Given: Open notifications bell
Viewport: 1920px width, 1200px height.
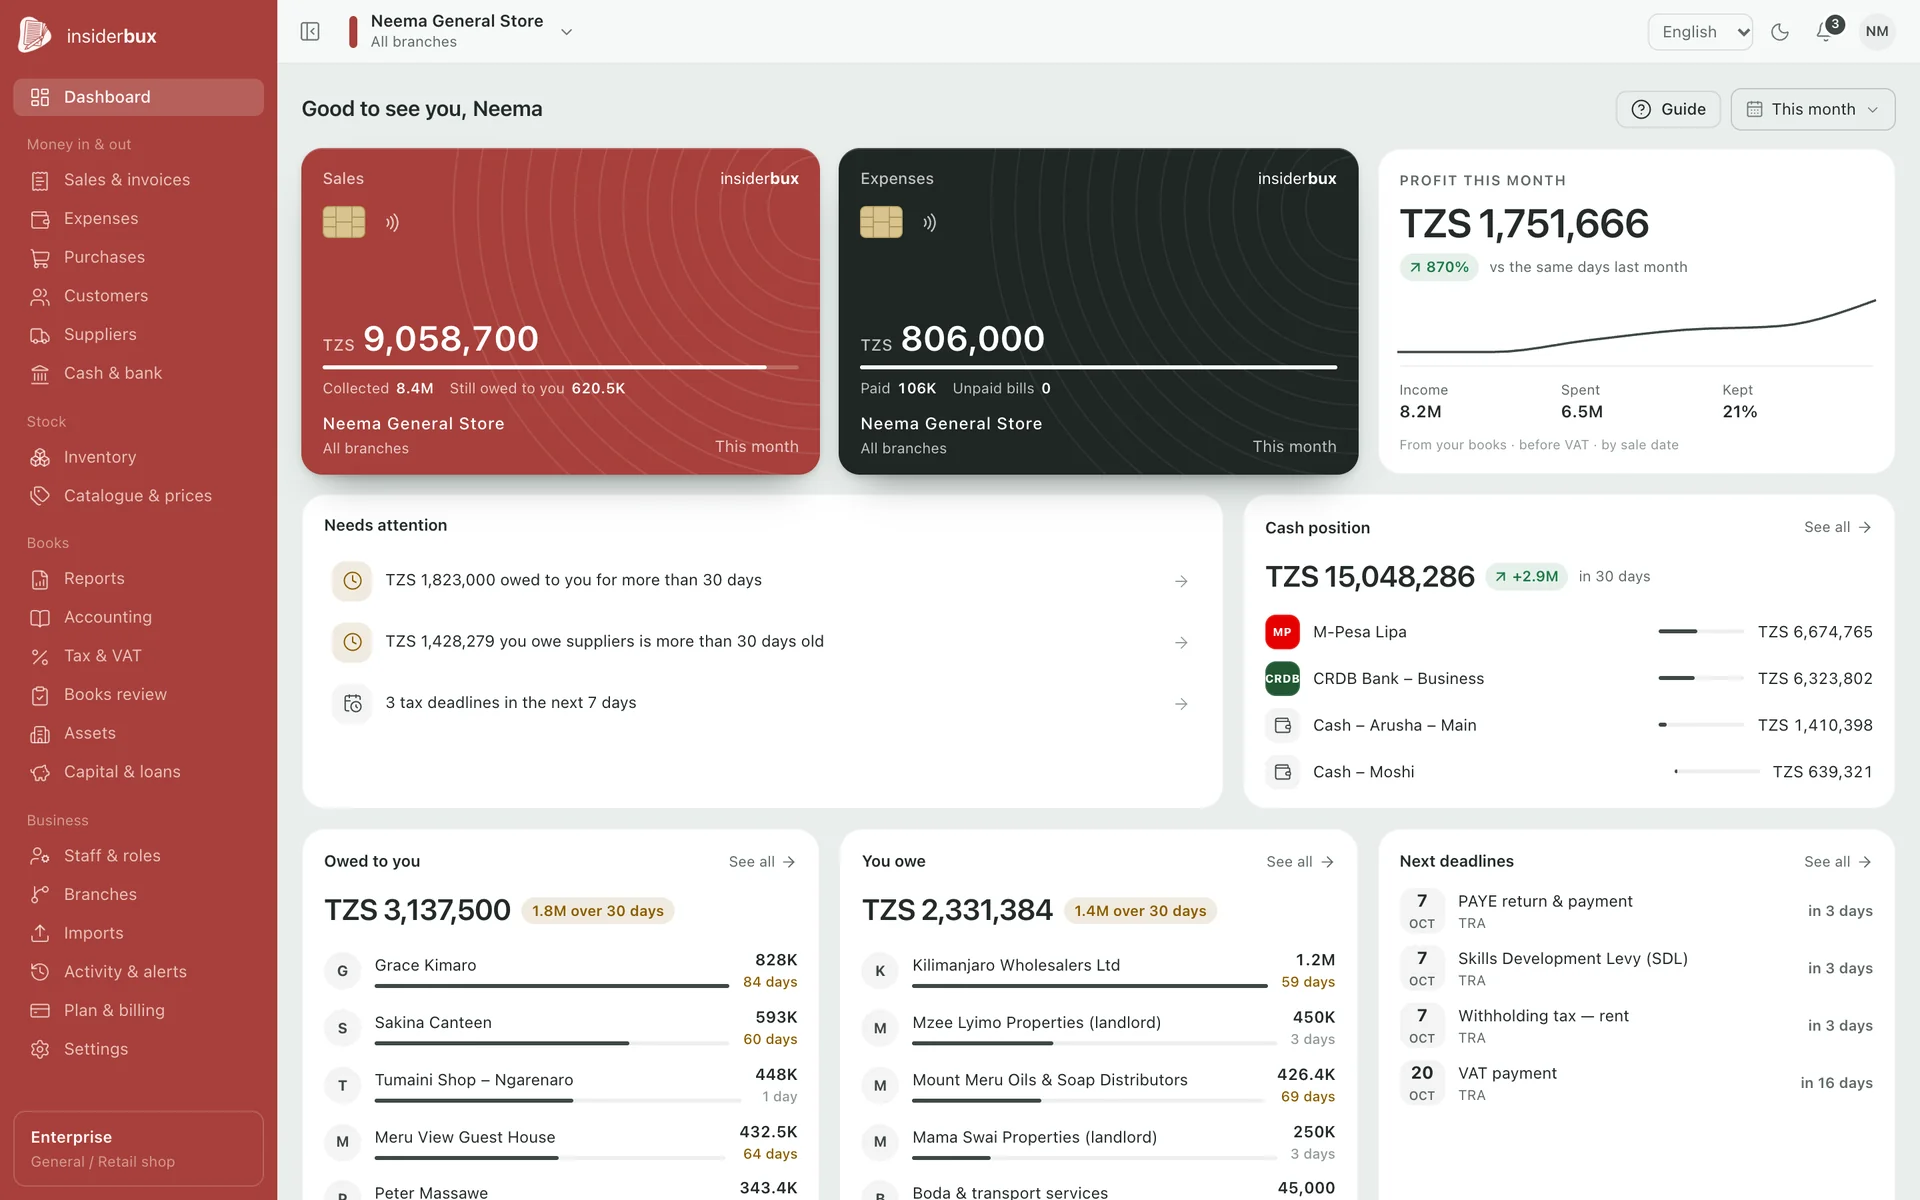Looking at the screenshot, I should 1825,32.
